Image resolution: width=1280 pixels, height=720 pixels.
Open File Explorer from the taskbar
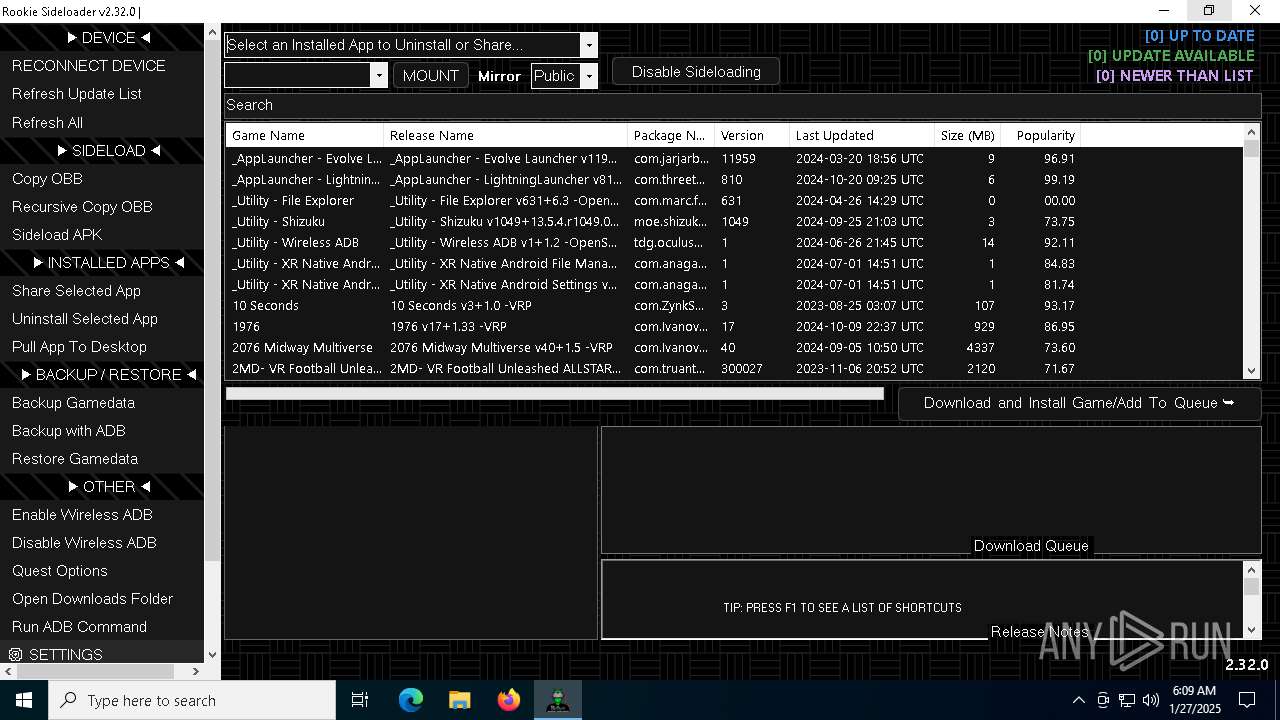pyautogui.click(x=459, y=700)
